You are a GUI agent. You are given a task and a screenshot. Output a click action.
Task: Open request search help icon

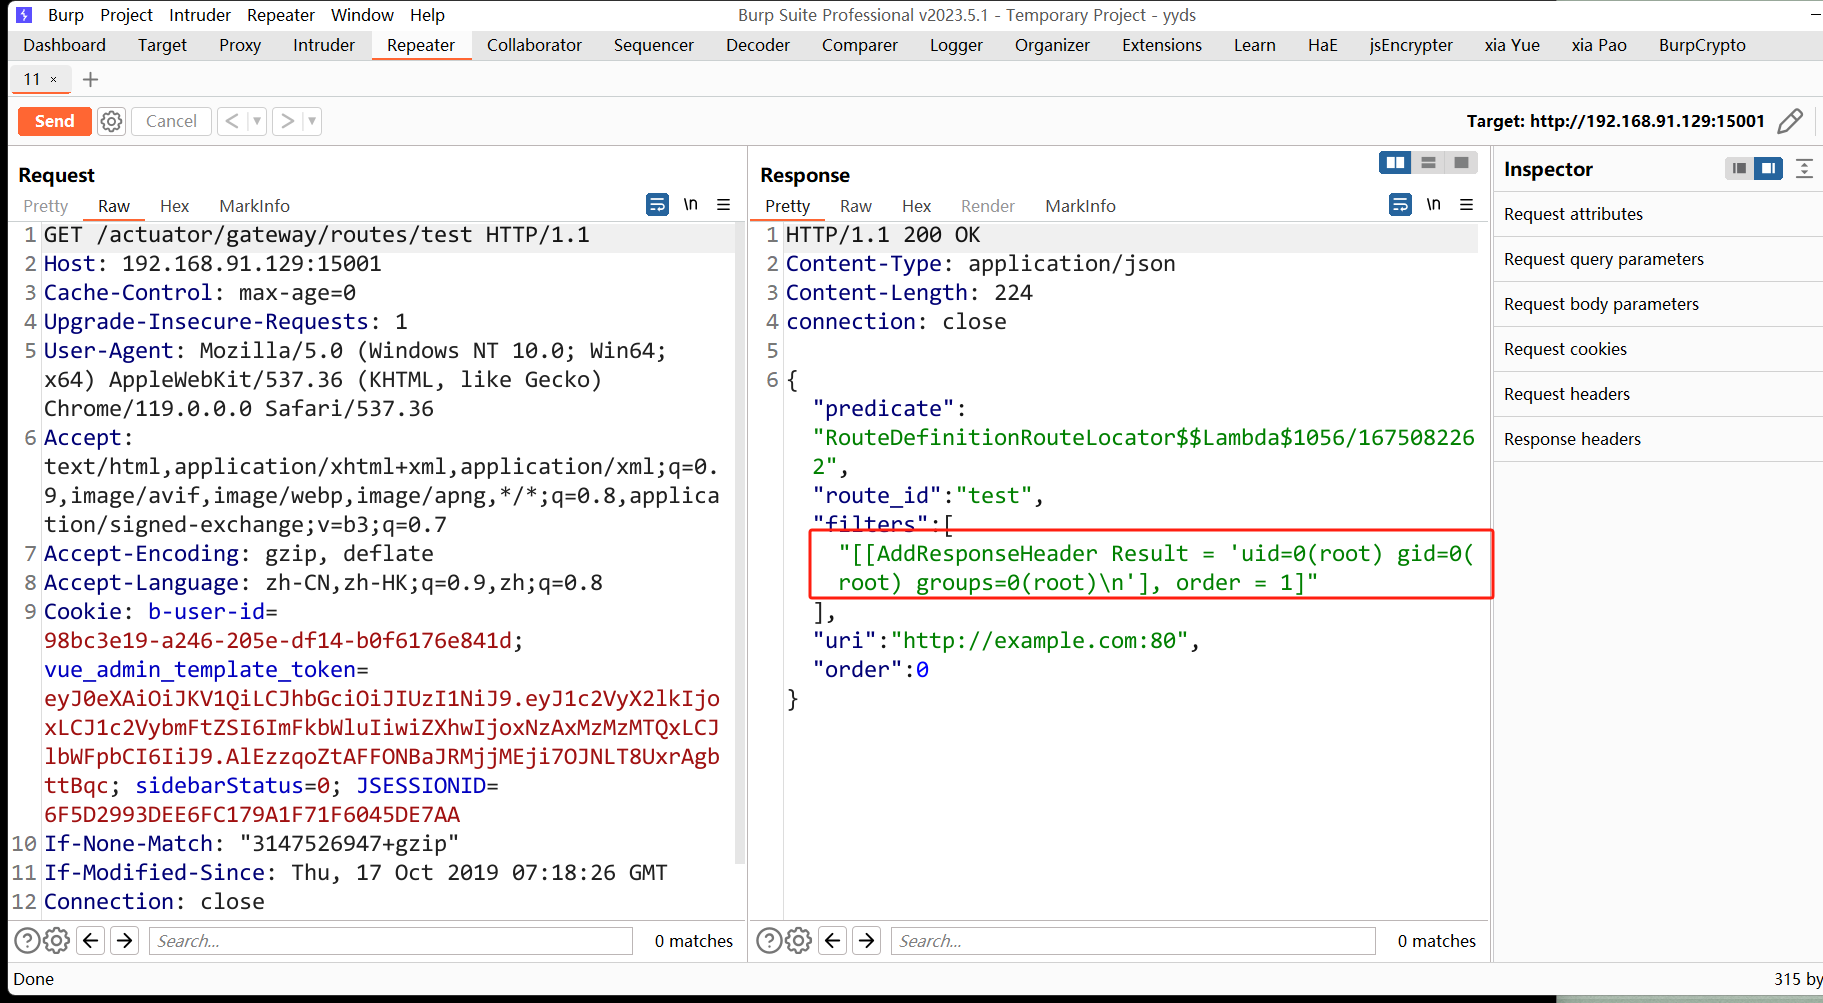tap(27, 940)
